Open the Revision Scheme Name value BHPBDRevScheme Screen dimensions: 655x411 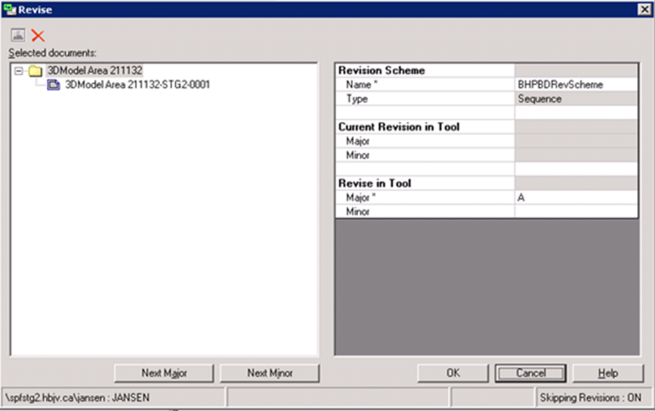tap(575, 85)
